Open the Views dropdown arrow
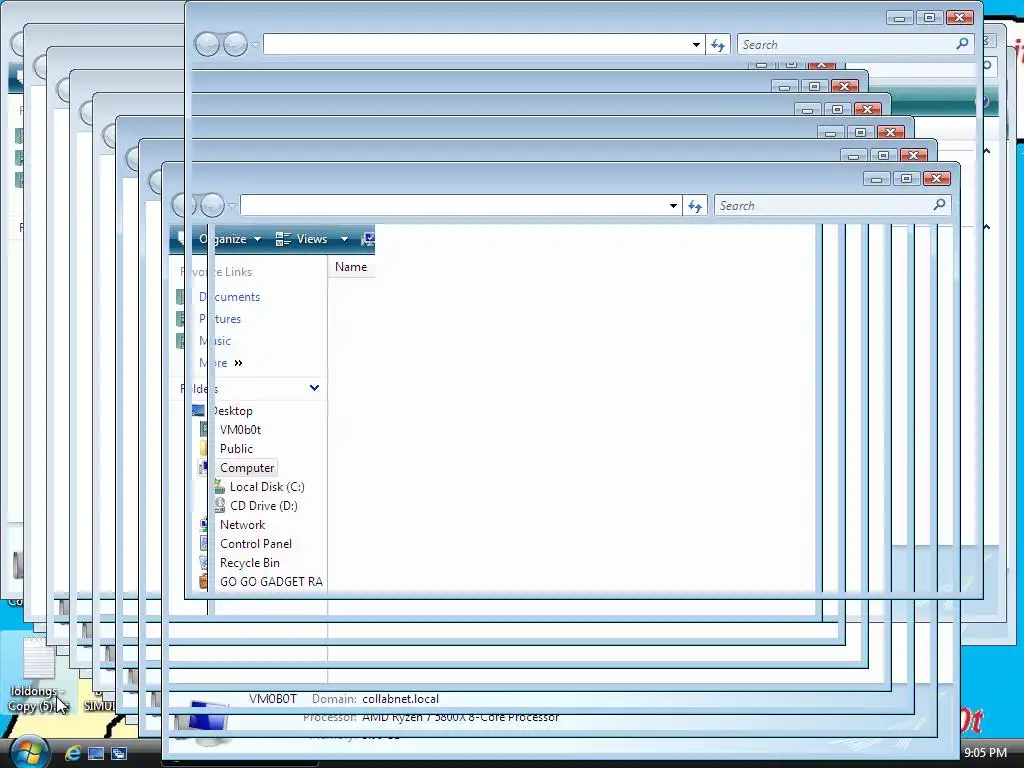Viewport: 1024px width, 768px height. (x=344, y=239)
